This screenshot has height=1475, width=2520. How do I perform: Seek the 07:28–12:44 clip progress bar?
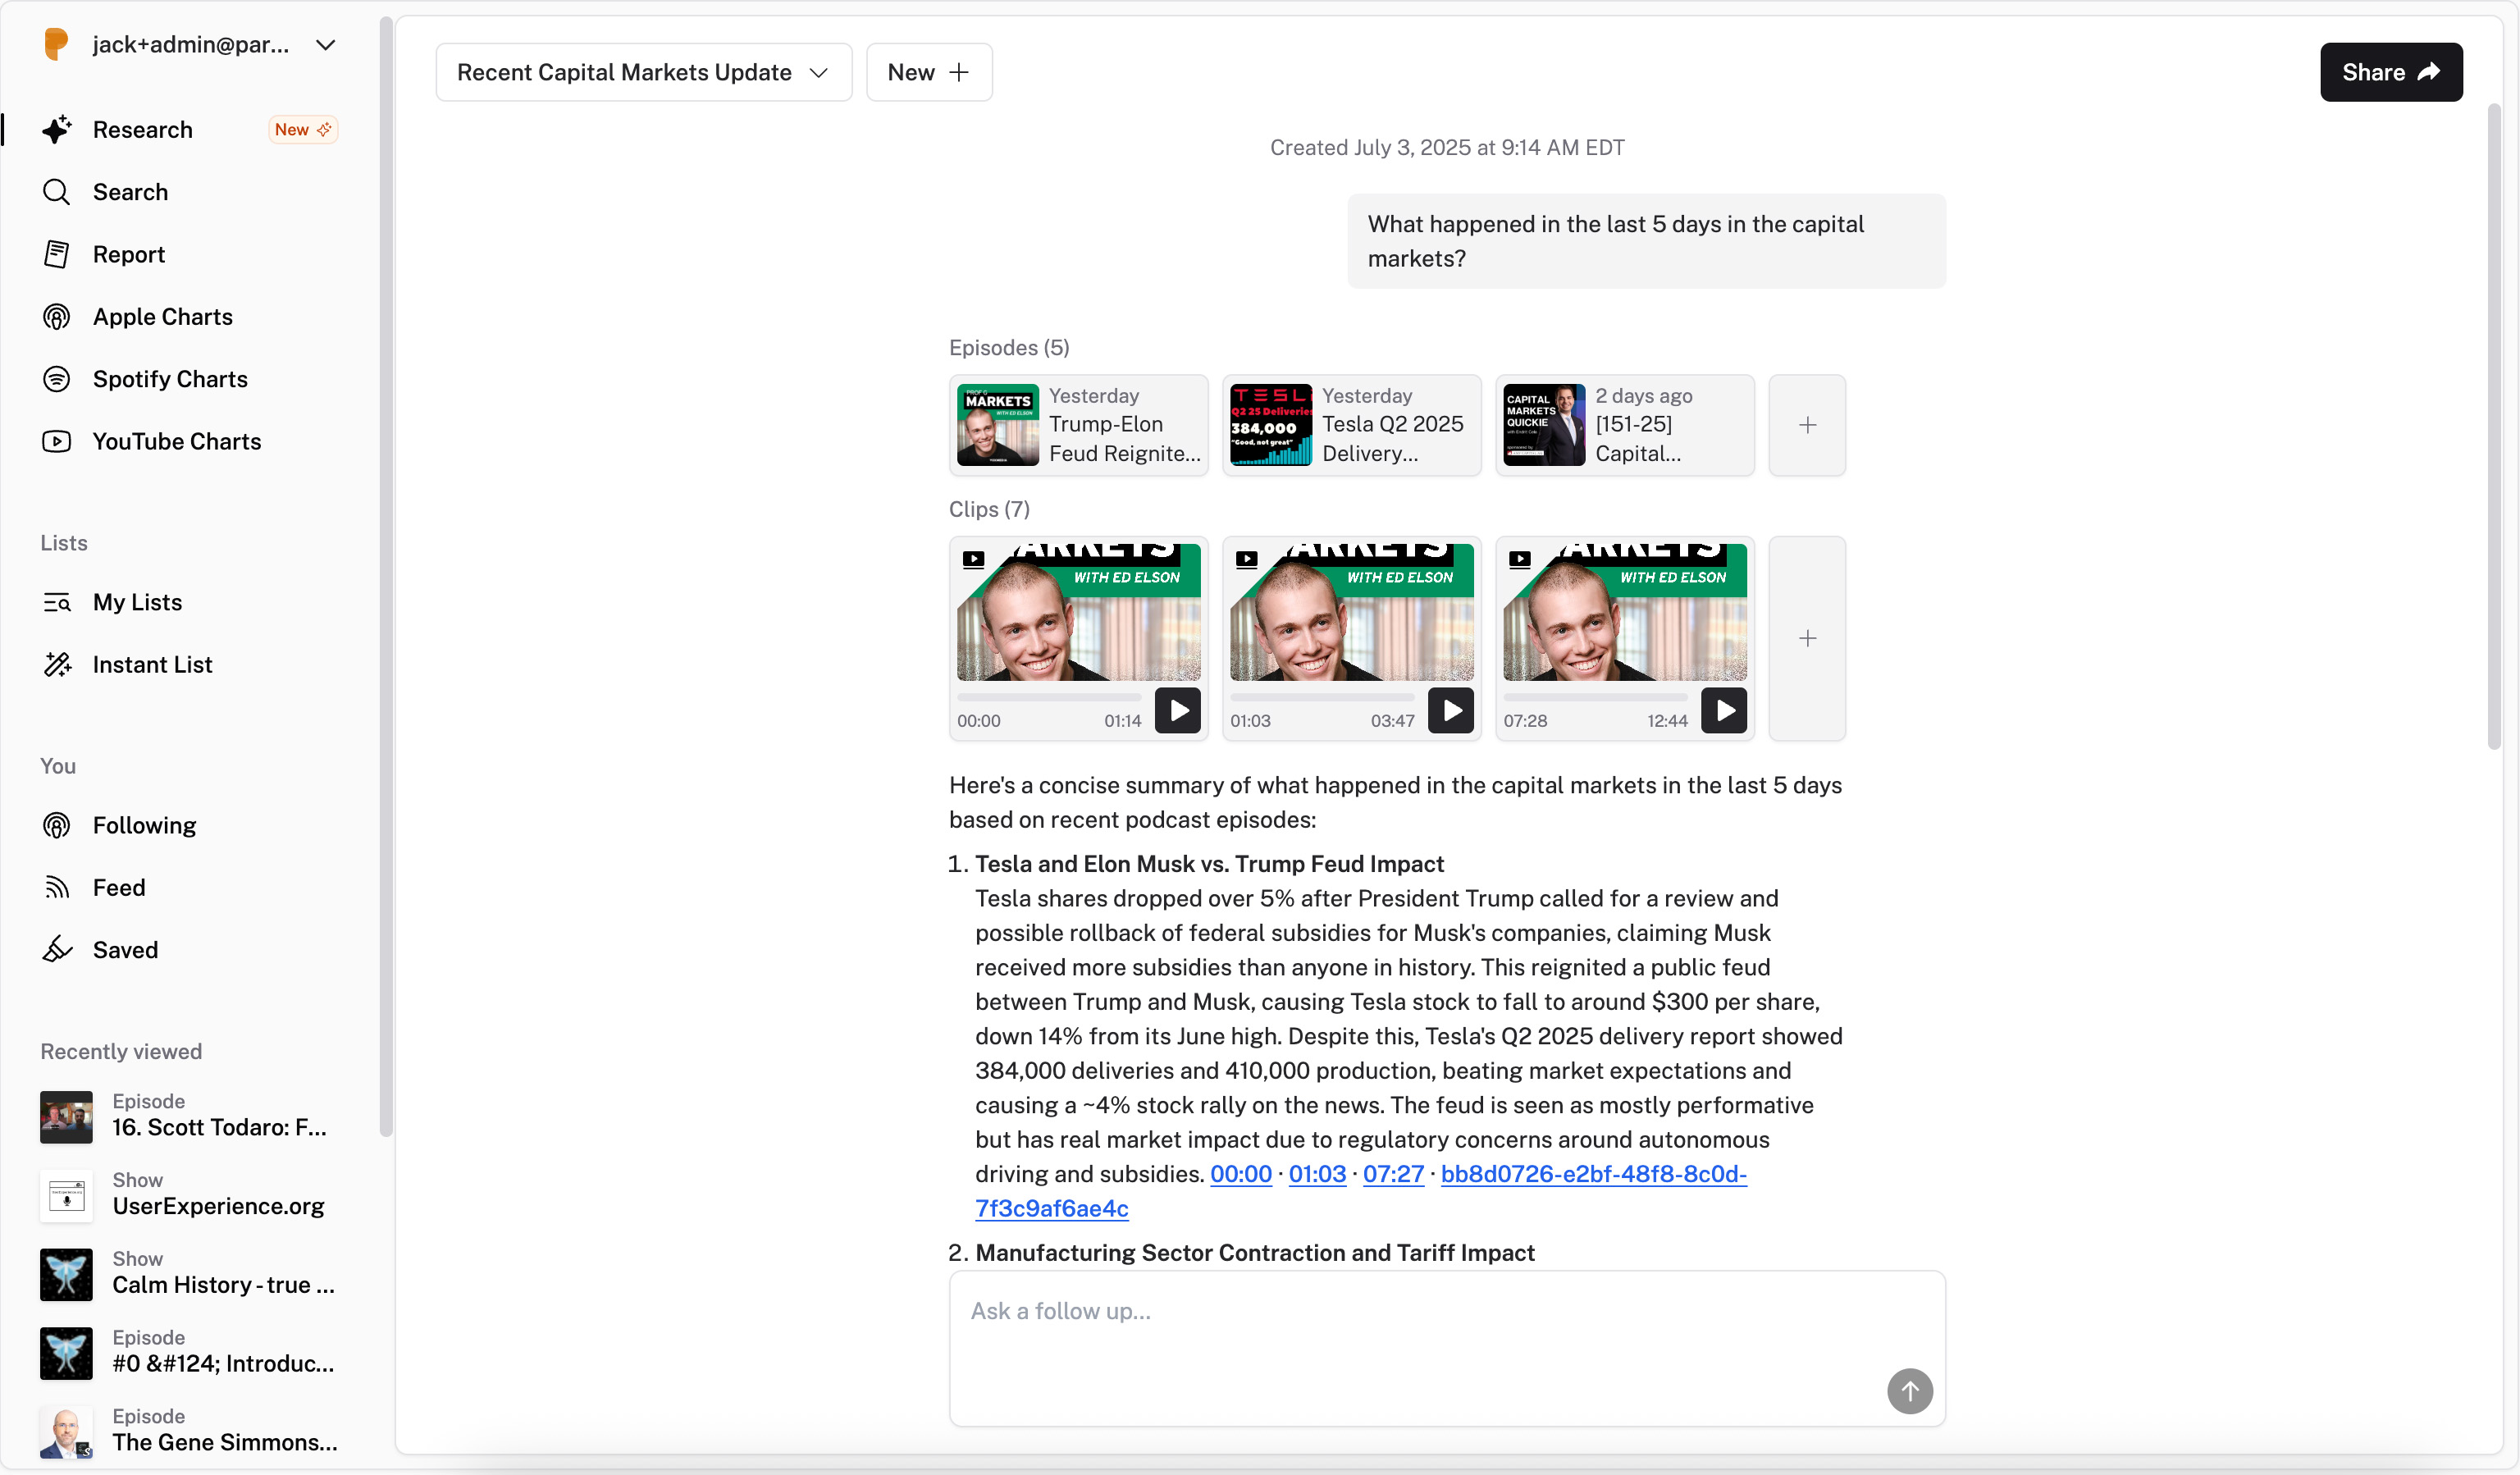click(x=1595, y=697)
